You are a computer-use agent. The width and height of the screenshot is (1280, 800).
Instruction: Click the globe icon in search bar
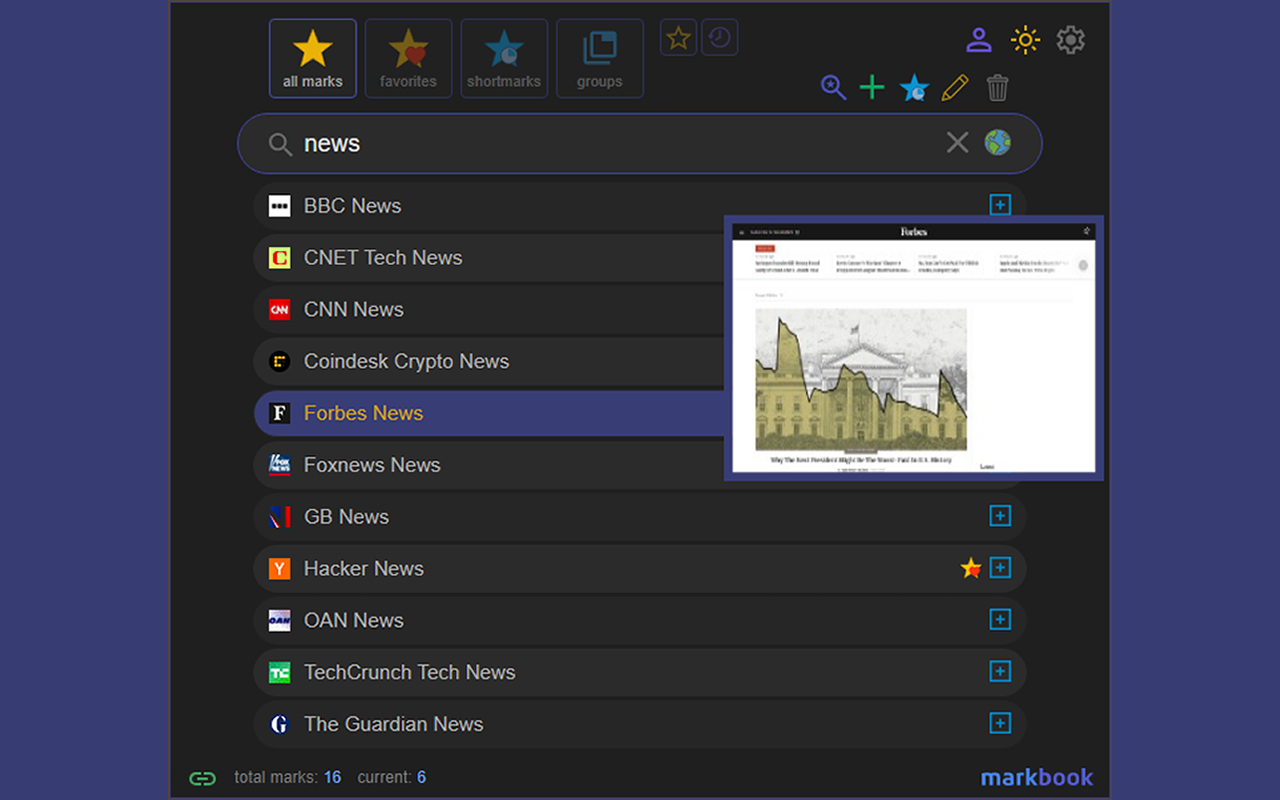[x=997, y=143]
